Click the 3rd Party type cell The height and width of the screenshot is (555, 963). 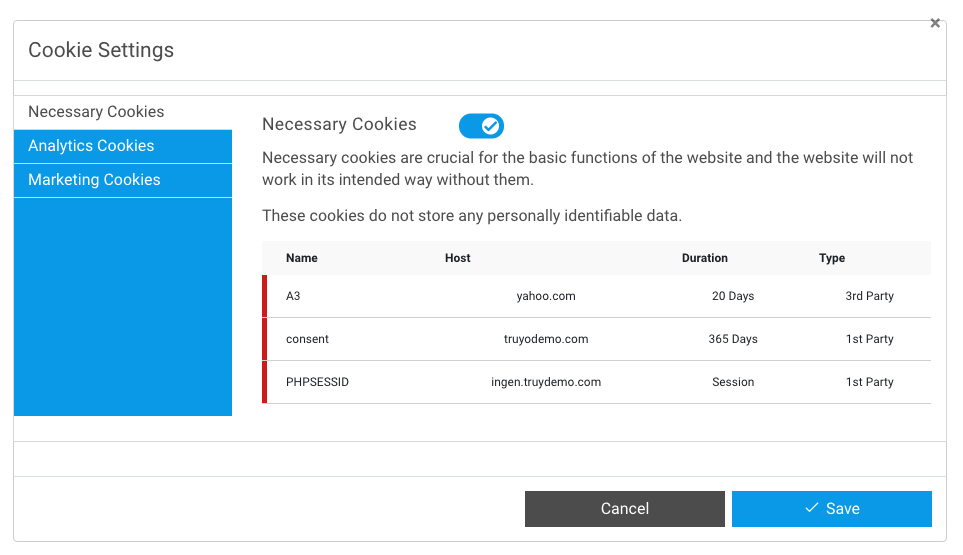870,296
